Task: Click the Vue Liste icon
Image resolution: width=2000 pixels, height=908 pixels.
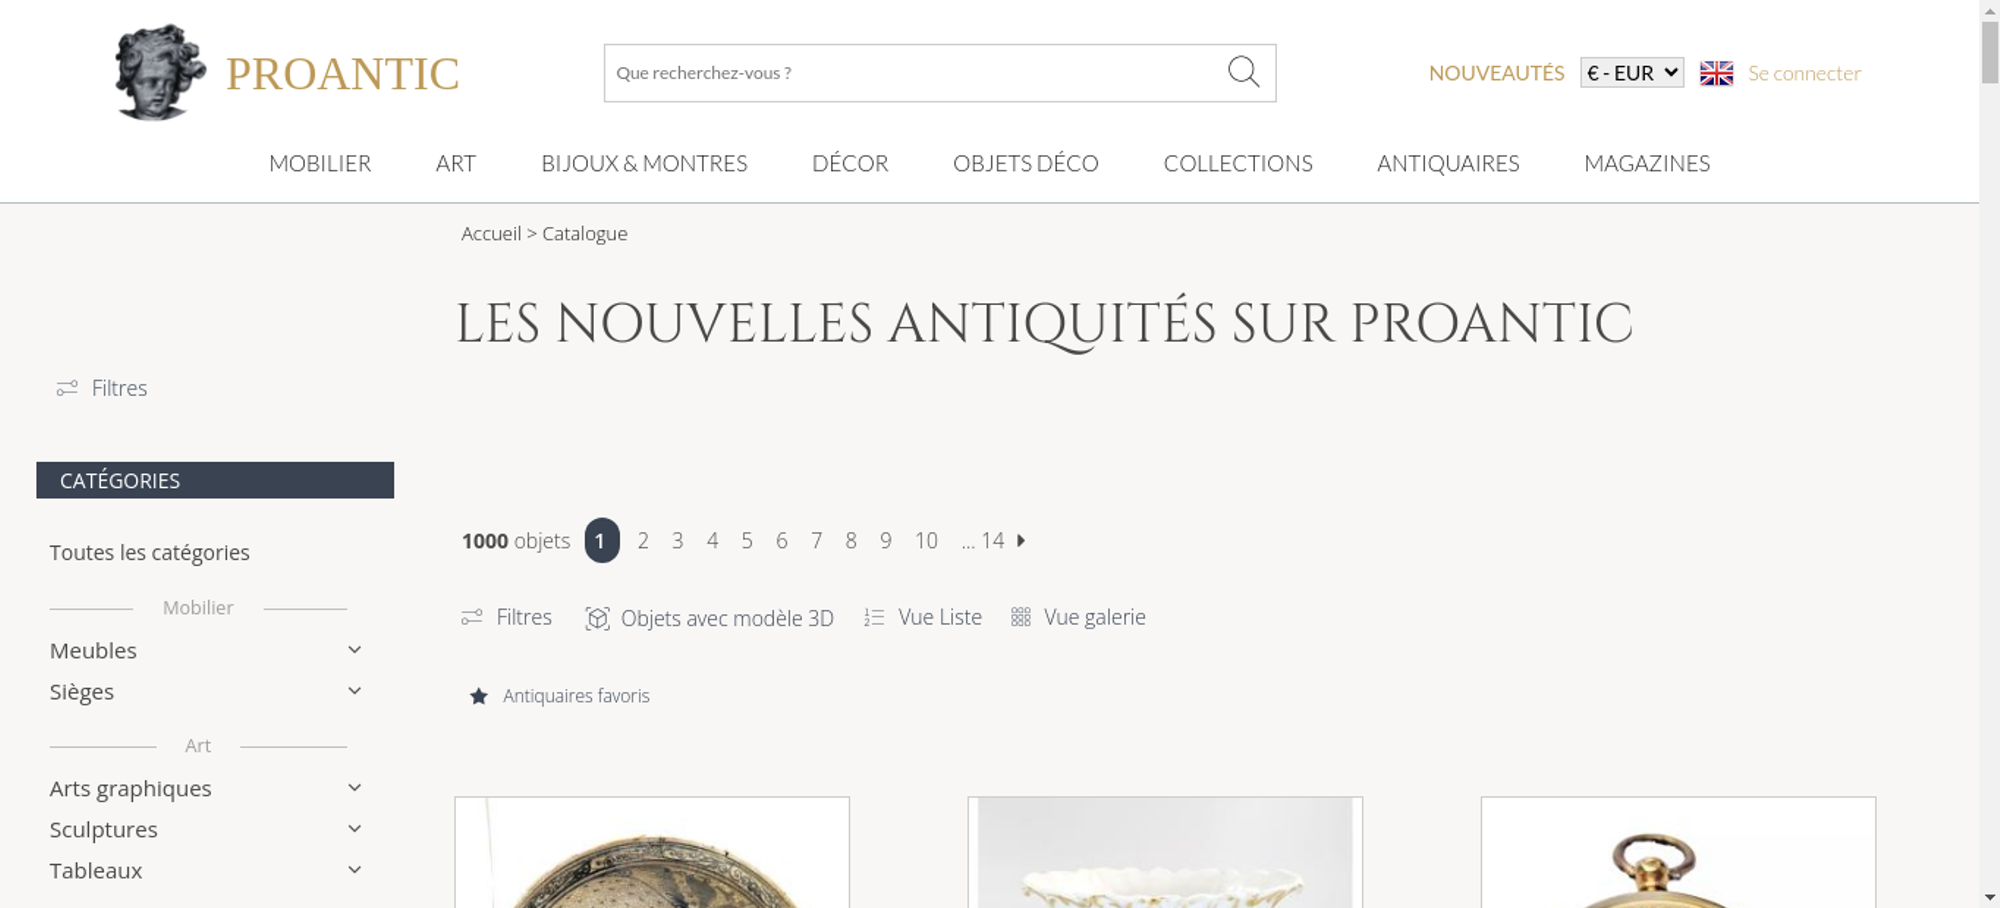Action: click(x=874, y=618)
